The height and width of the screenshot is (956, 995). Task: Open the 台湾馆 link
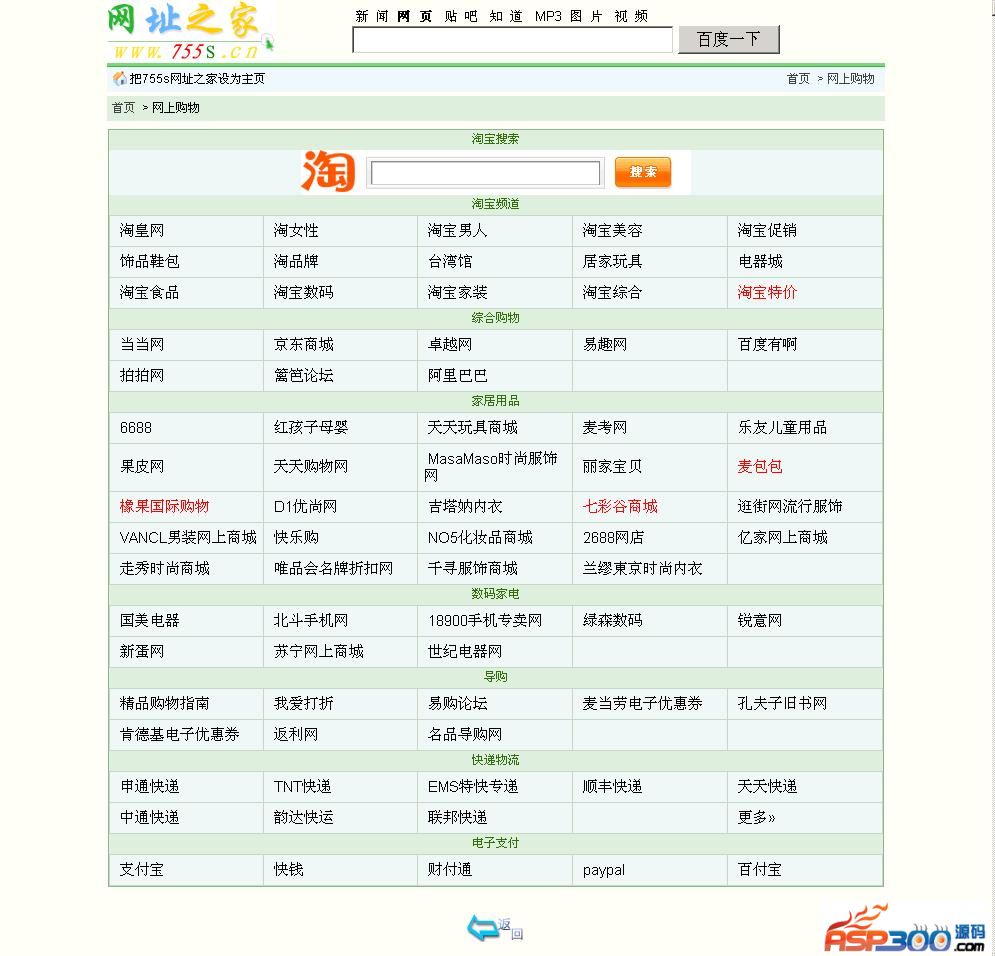pyautogui.click(x=450, y=261)
